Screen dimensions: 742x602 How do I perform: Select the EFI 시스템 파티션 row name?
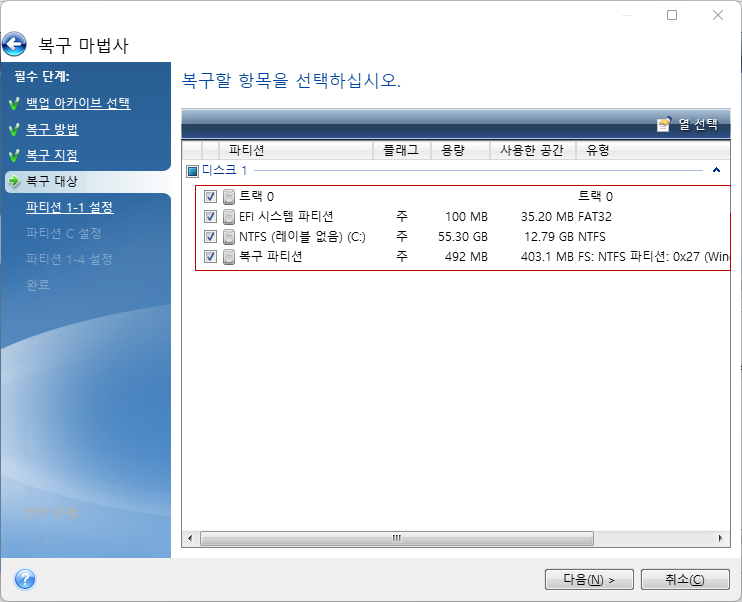coord(286,217)
